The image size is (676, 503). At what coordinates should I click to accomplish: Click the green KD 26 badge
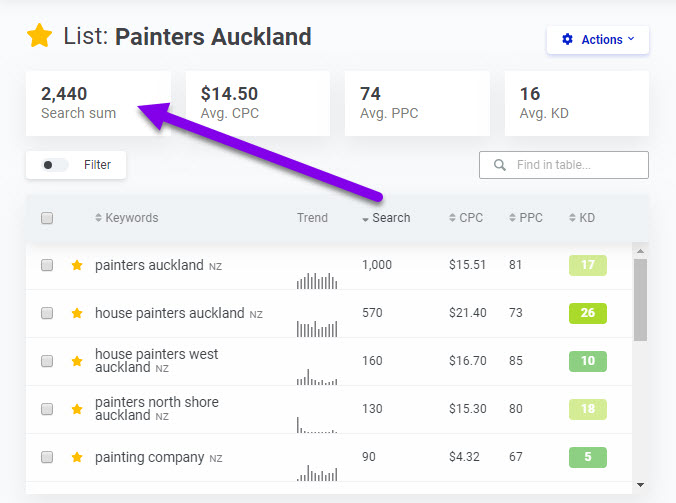pos(588,313)
